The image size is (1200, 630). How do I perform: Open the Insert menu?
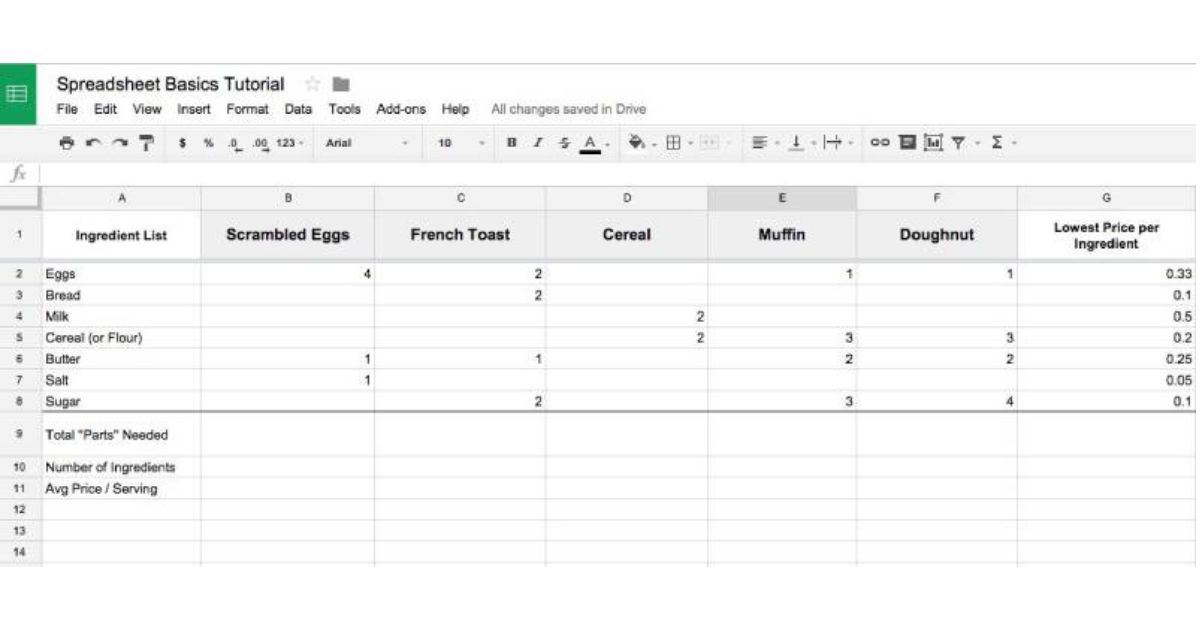(x=194, y=109)
